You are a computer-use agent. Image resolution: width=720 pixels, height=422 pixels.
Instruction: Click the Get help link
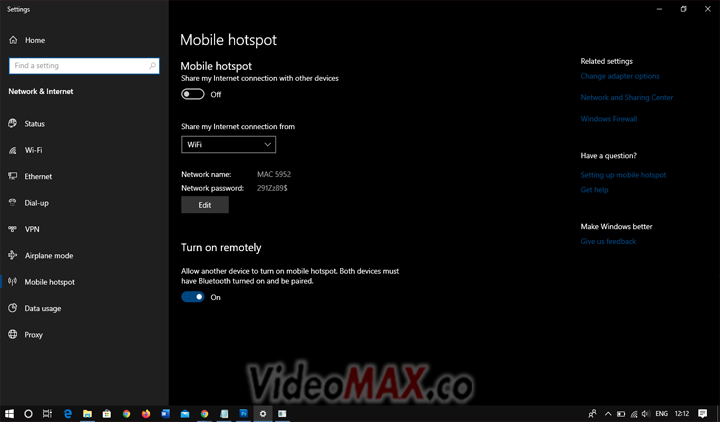[x=594, y=190]
